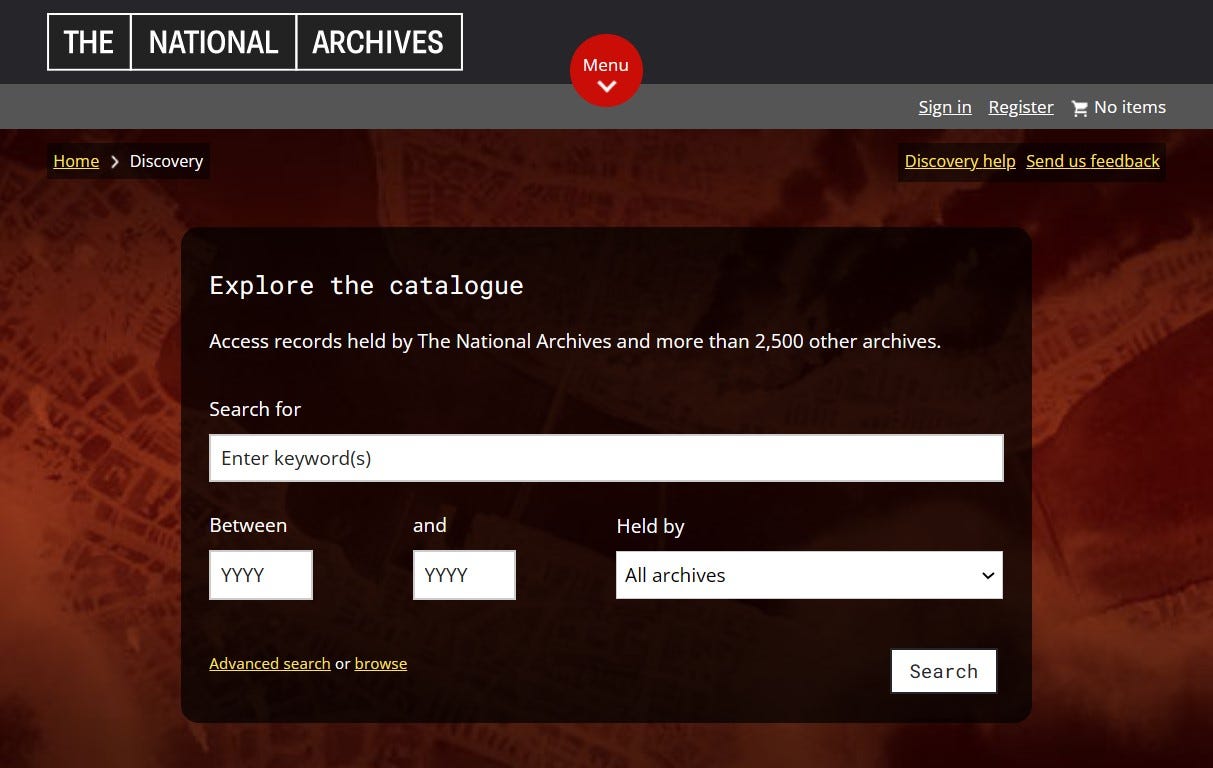
Task: Click the Explore the catalogue heading
Action: 366,285
